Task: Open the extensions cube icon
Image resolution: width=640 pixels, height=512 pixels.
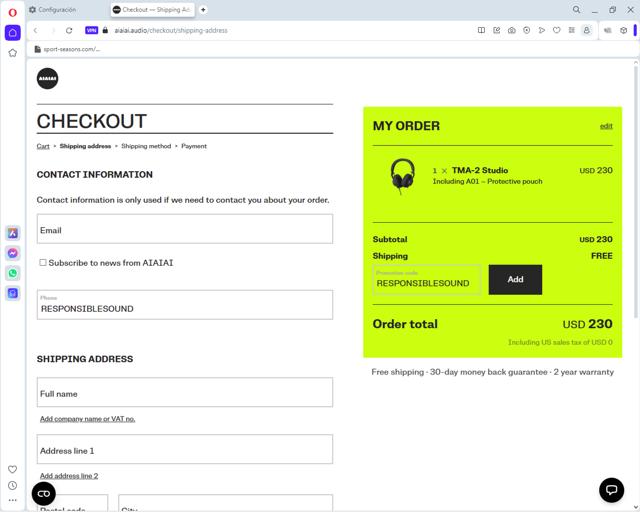Action: click(x=623, y=30)
